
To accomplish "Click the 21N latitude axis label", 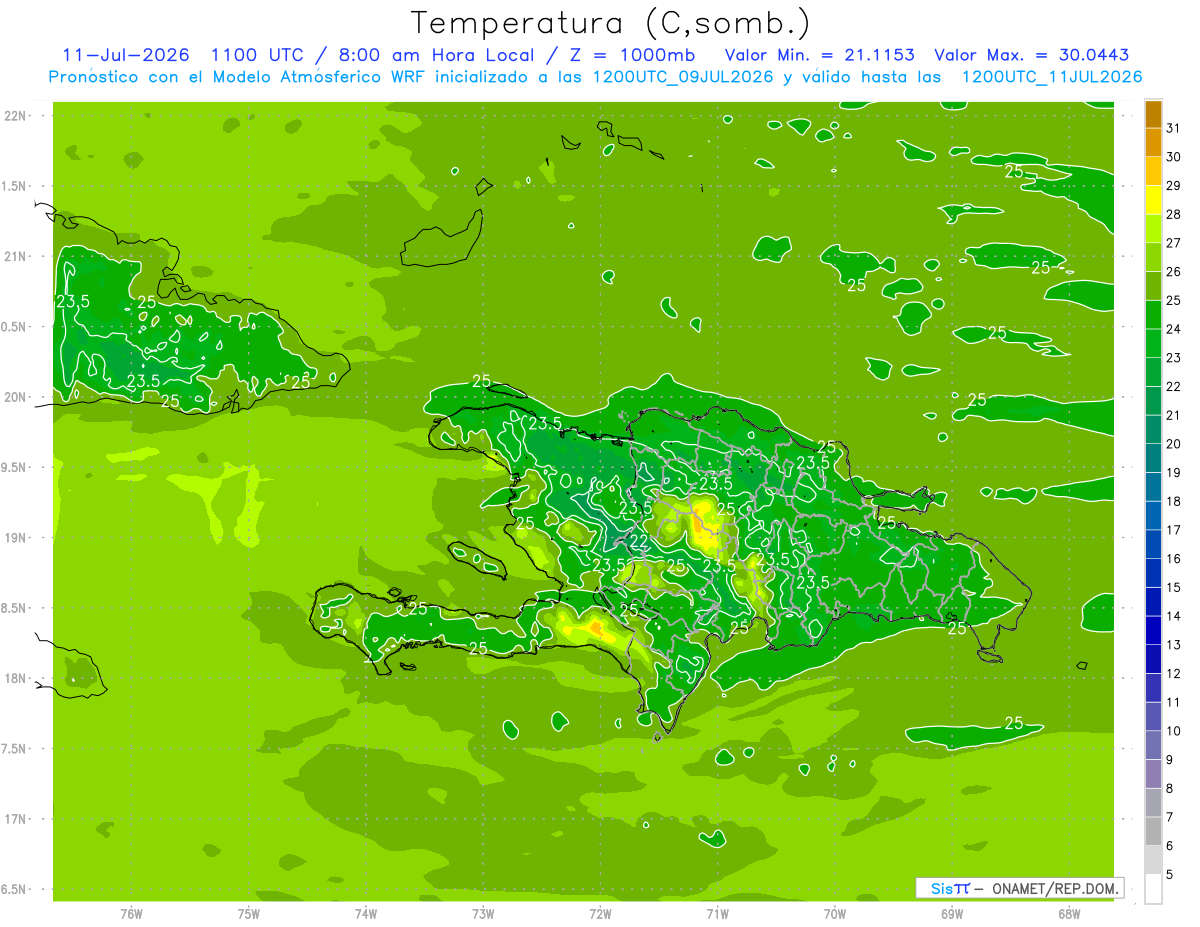I will [17, 256].
